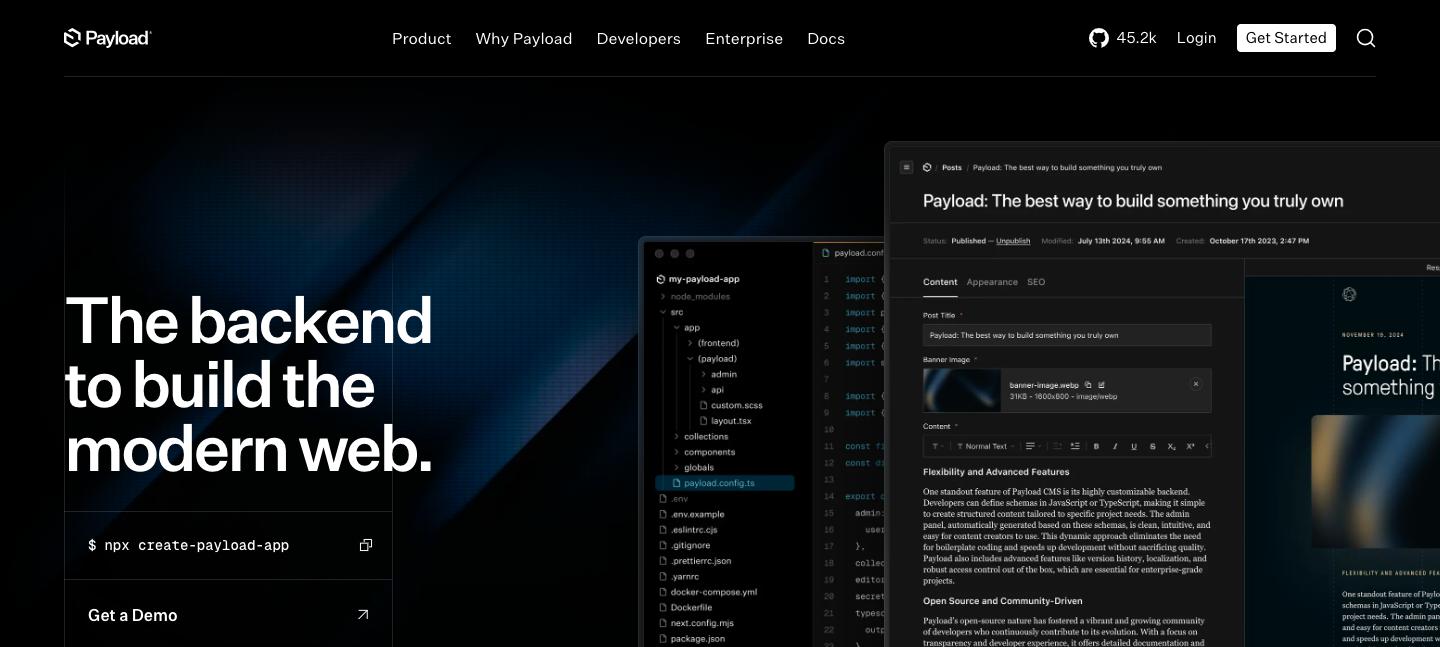Viewport: 1440px width, 647px height.
Task: Expand the (frontend) folder
Action: pyautogui.click(x=690, y=343)
